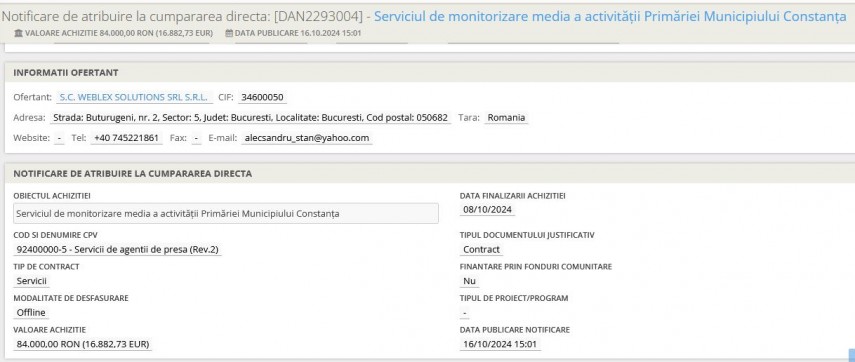
Task: Open the S.C. WEBLEX SOLUTIONS SRL offerer link
Action: 134,98
